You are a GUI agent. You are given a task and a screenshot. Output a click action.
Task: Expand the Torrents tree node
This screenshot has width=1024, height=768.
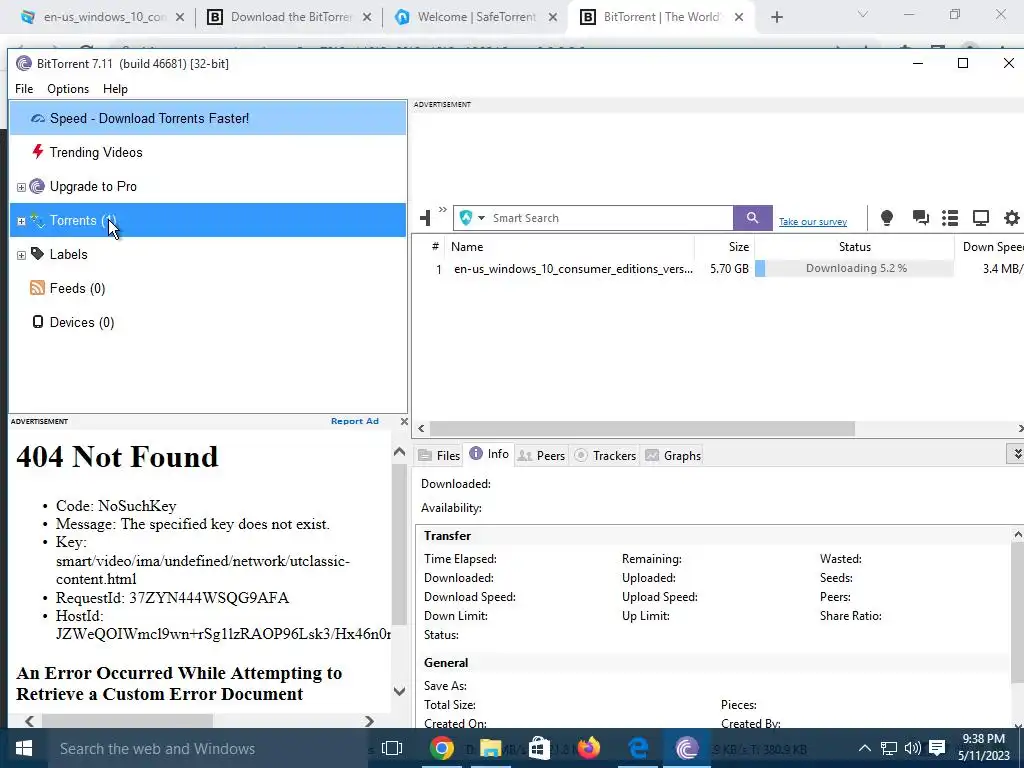(x=21, y=221)
